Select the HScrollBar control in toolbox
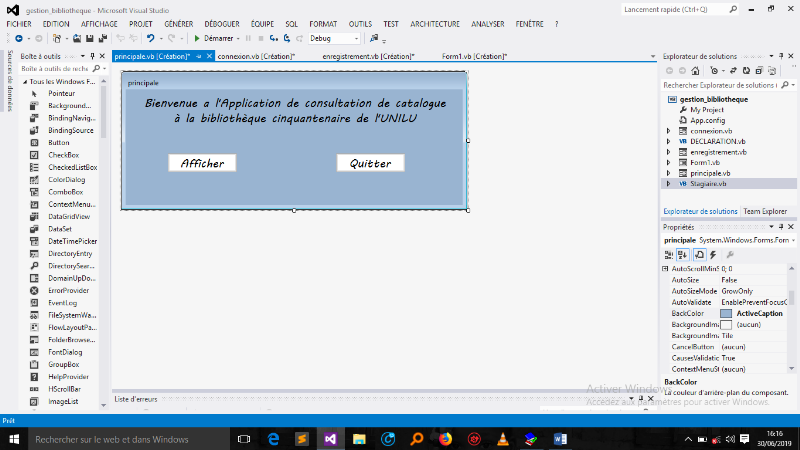This screenshot has height=450, width=800. click(x=64, y=389)
